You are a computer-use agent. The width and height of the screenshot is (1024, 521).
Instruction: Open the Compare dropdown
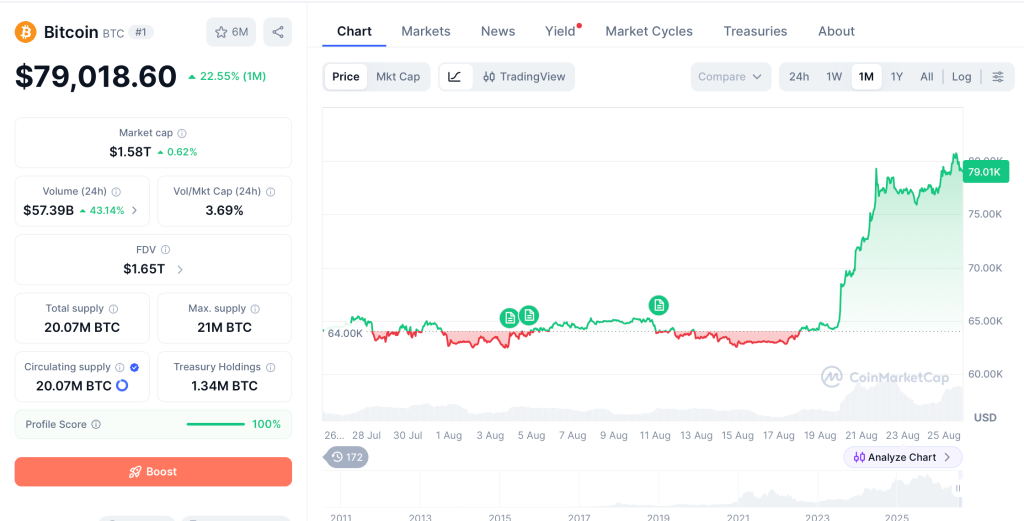click(x=730, y=76)
